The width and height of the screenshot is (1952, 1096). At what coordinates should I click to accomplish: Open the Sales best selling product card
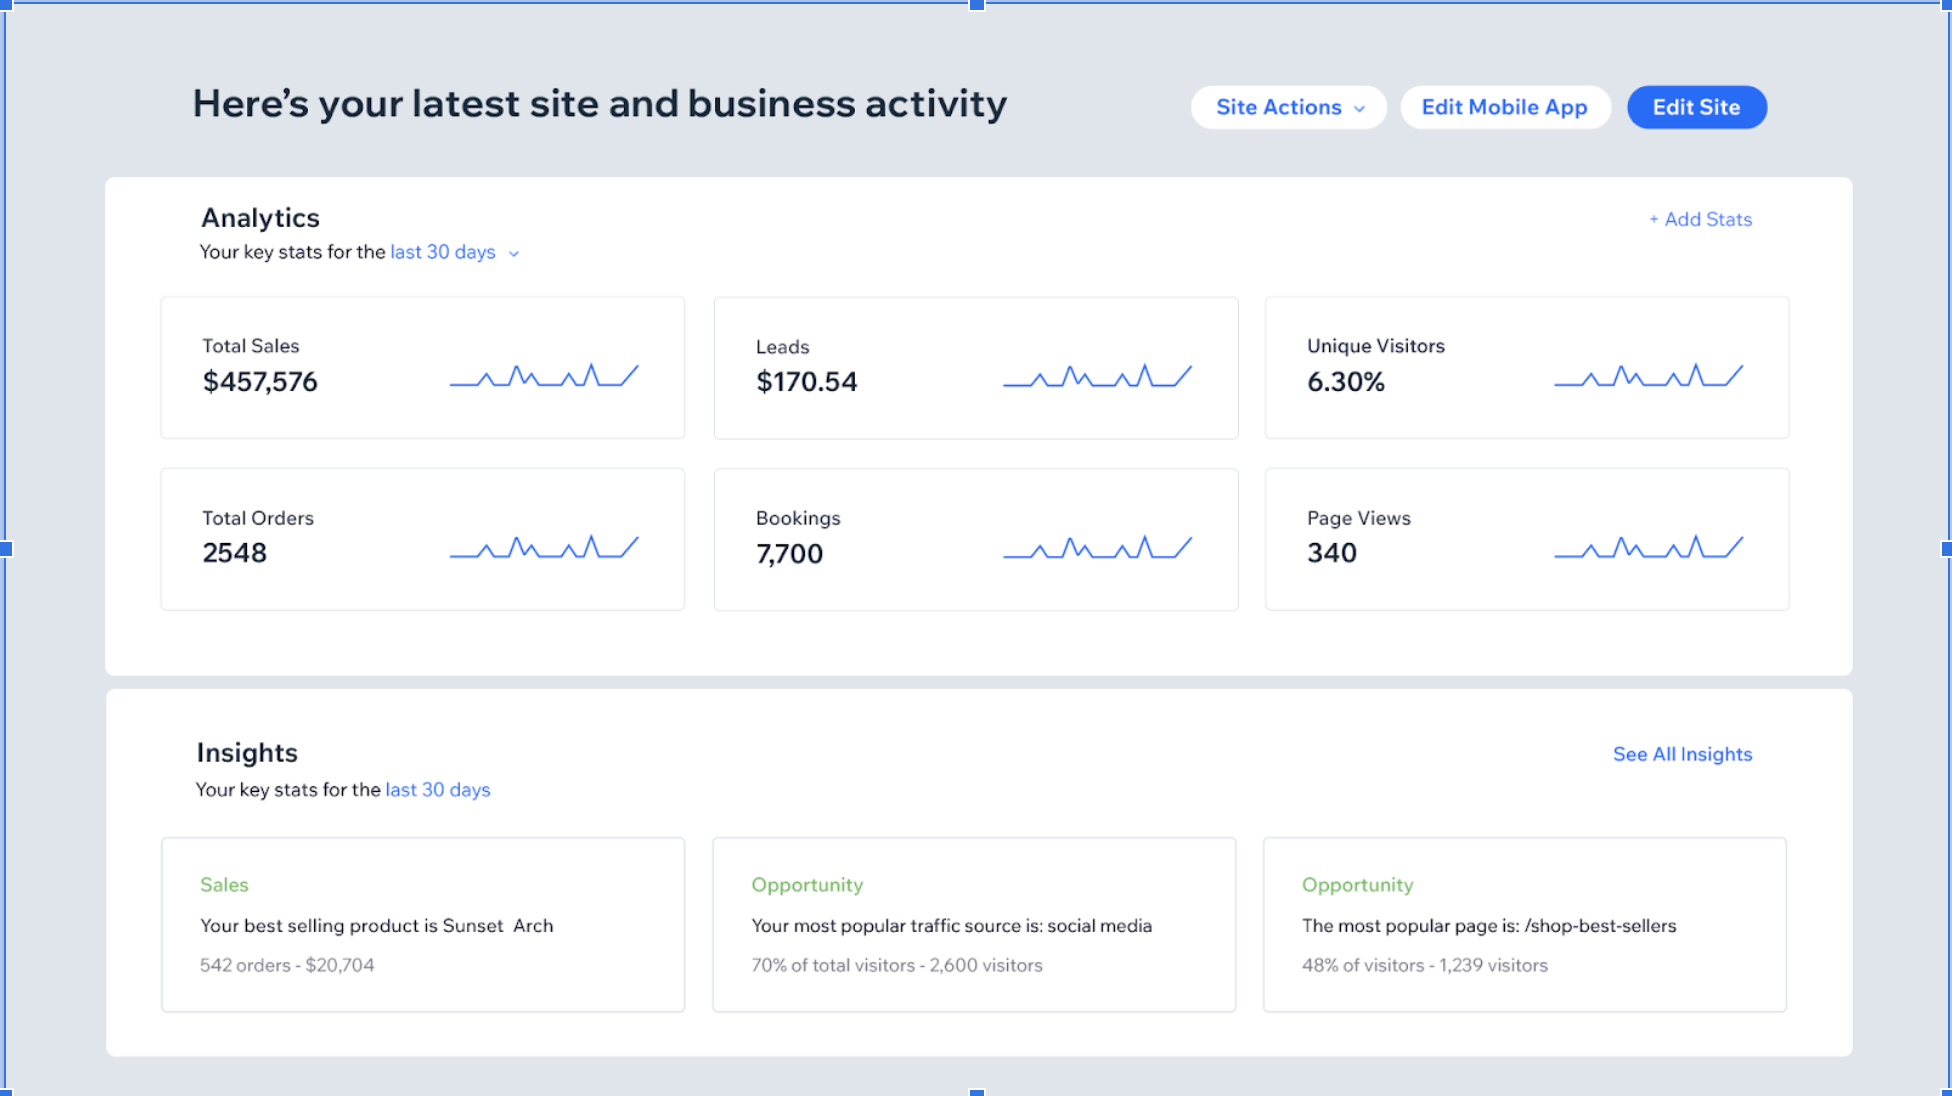pyautogui.click(x=423, y=924)
